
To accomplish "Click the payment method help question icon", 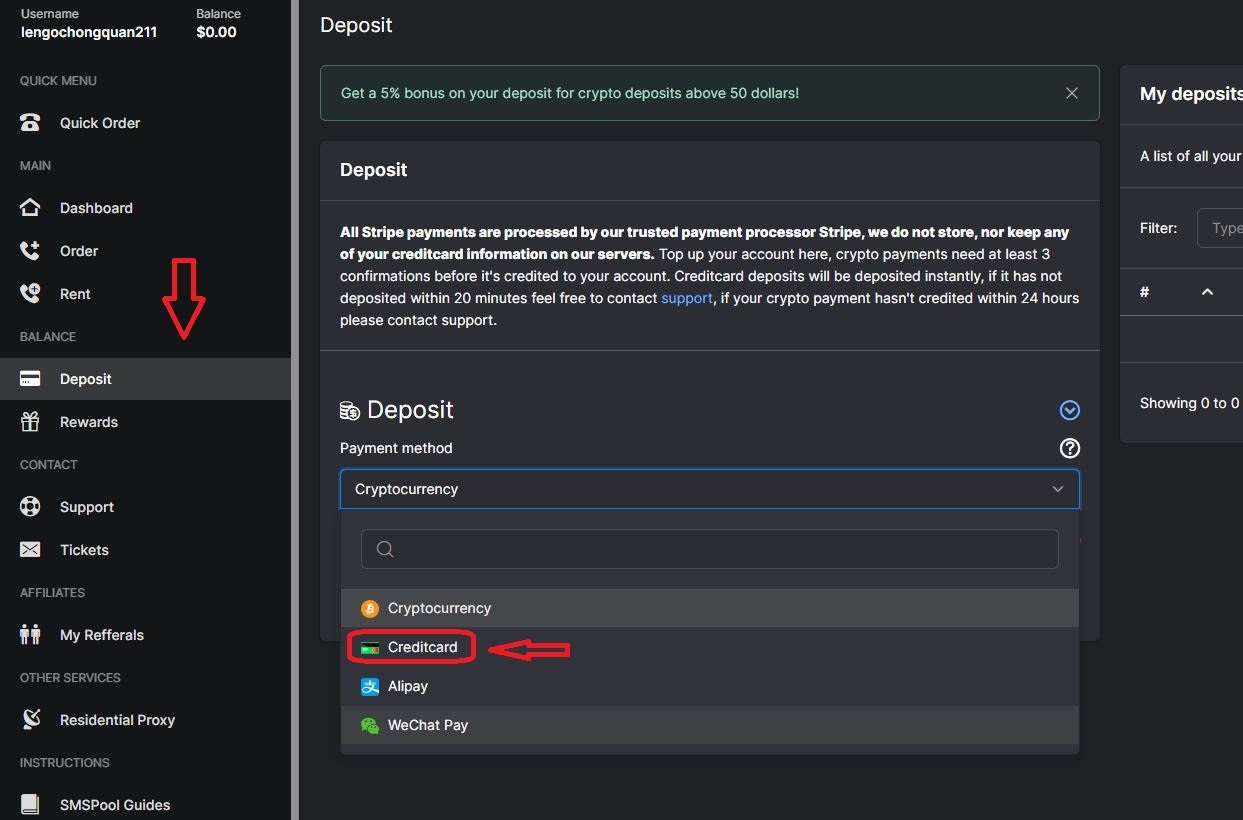I will (1070, 448).
